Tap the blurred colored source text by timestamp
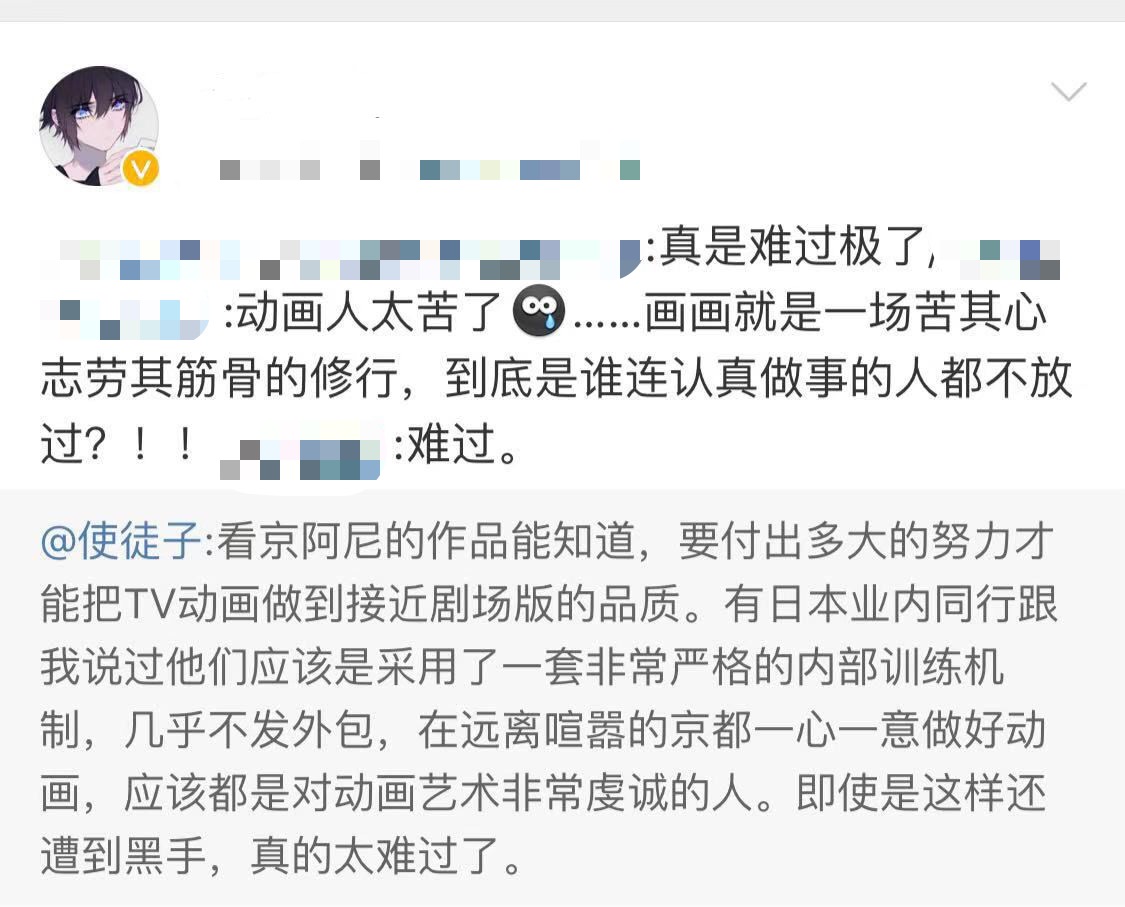The image size is (1125, 907). [x=529, y=170]
